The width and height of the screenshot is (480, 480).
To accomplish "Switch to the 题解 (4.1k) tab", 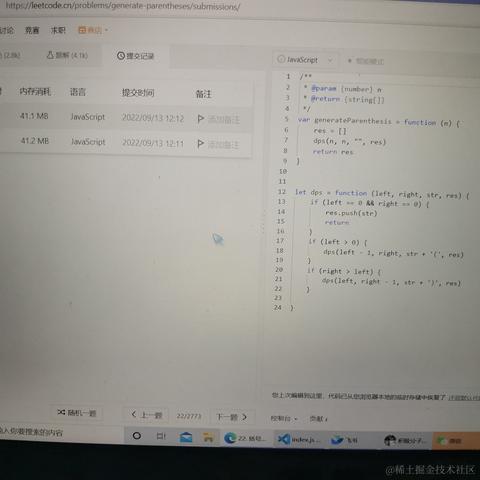I will [x=67, y=55].
